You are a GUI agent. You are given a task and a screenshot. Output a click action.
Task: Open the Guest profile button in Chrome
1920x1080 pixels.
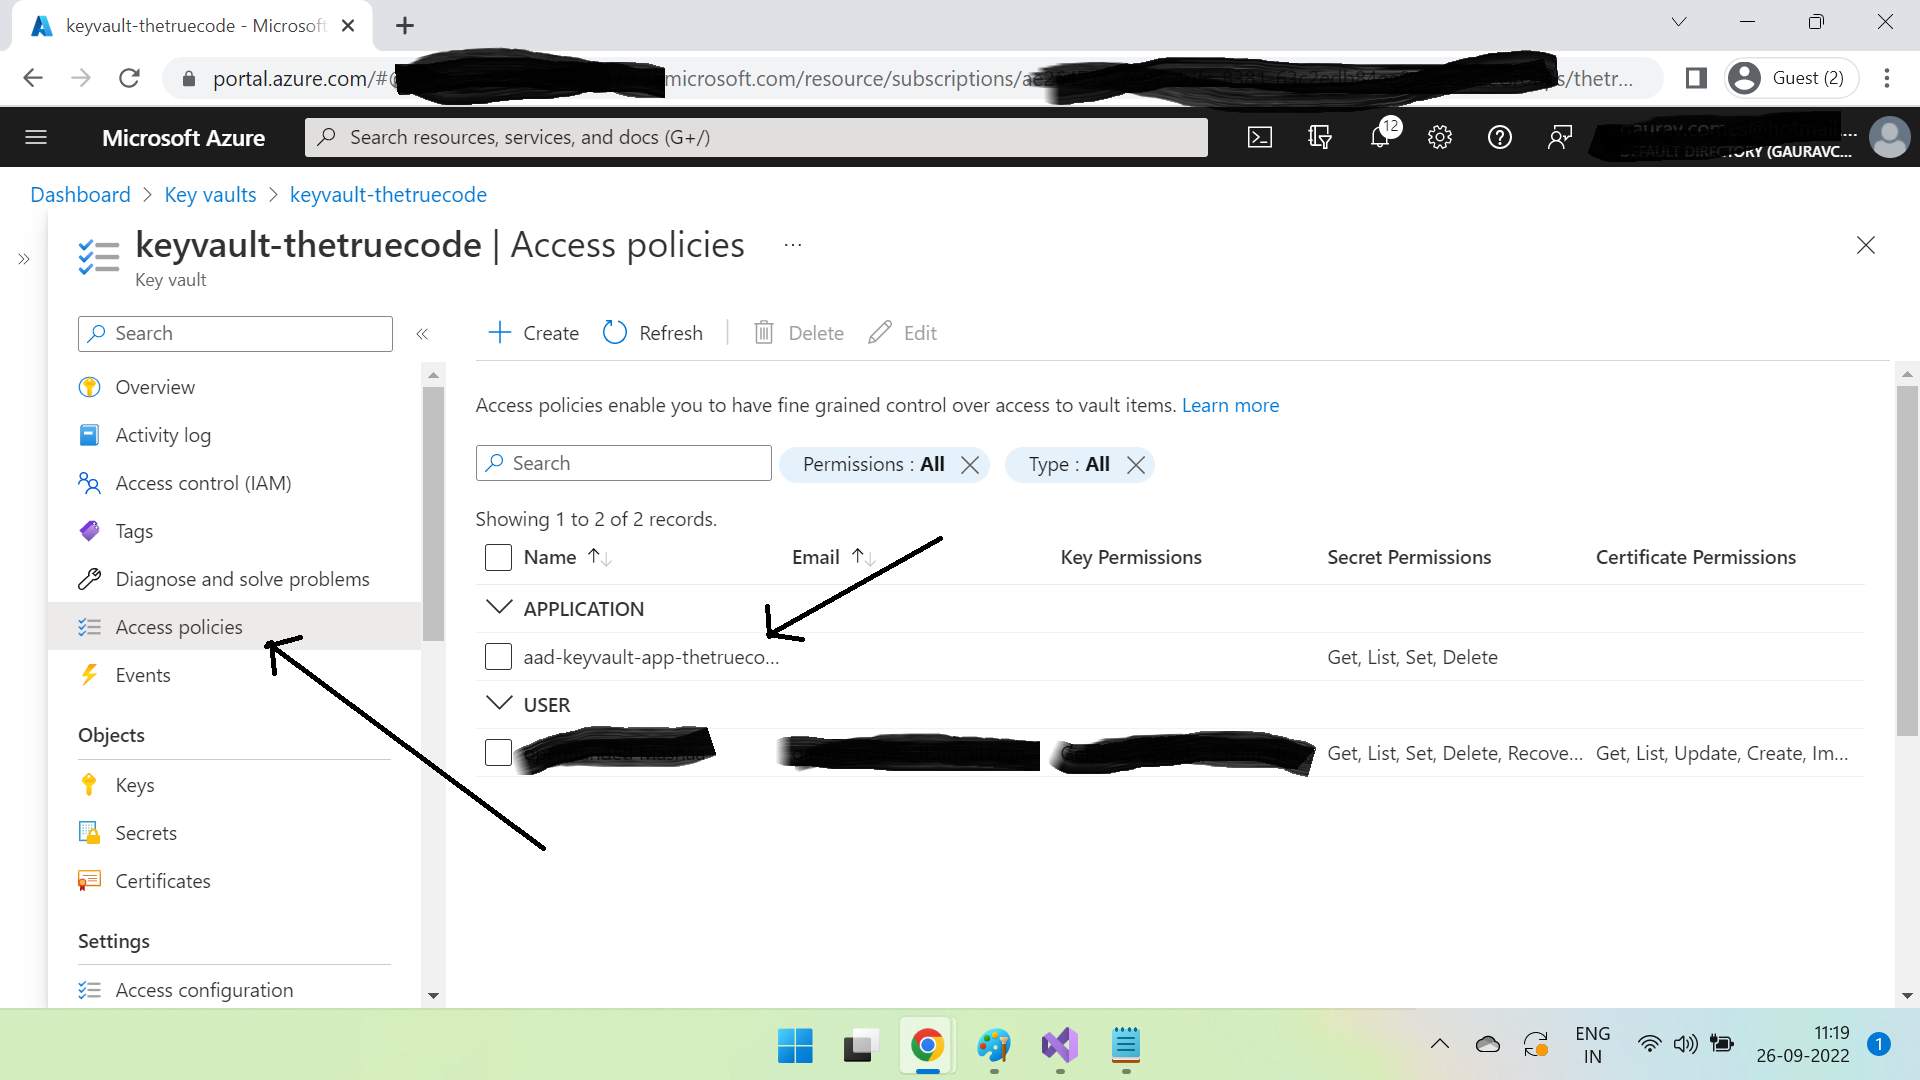click(1792, 78)
